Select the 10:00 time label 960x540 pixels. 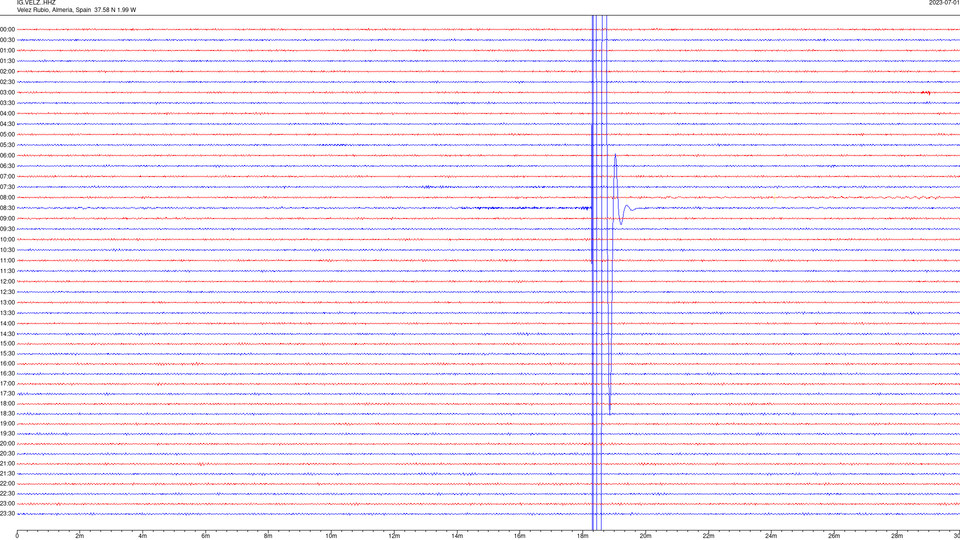(x=7, y=239)
